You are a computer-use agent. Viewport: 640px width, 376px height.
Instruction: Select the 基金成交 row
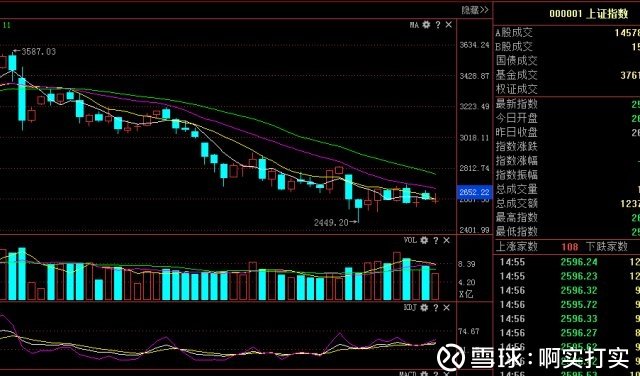pos(567,75)
